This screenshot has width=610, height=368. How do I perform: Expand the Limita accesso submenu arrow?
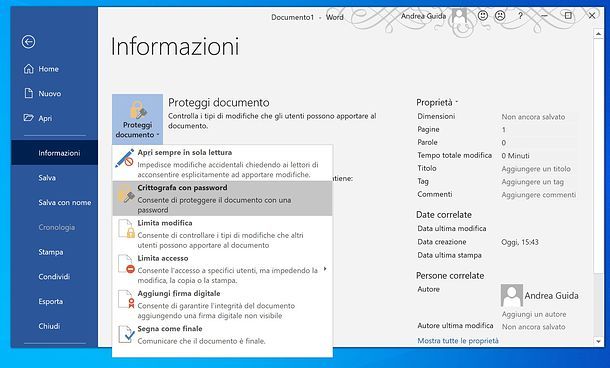[x=325, y=269]
